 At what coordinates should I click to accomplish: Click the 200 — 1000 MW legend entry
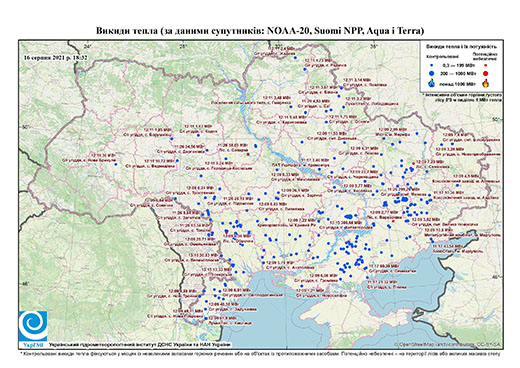pyautogui.click(x=457, y=73)
